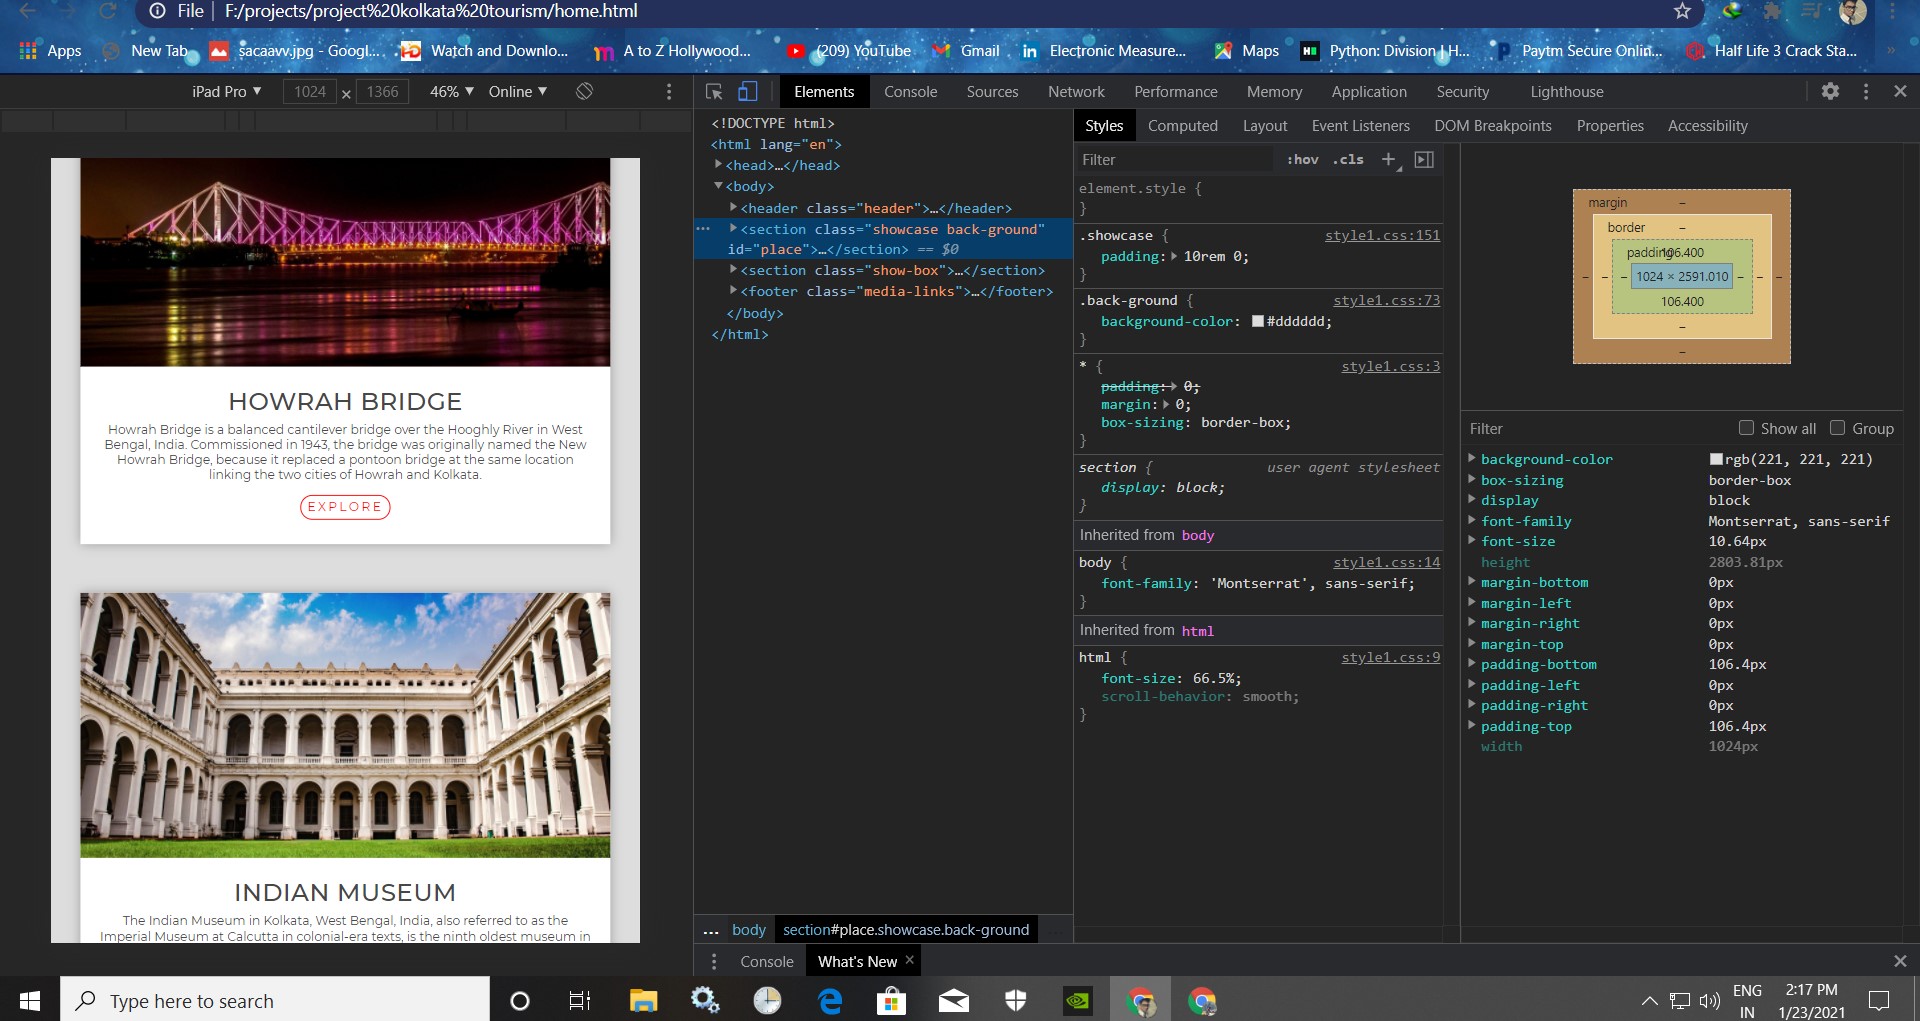Click the toggle element state :hov icon
This screenshot has width=1920, height=1021.
pos(1302,159)
